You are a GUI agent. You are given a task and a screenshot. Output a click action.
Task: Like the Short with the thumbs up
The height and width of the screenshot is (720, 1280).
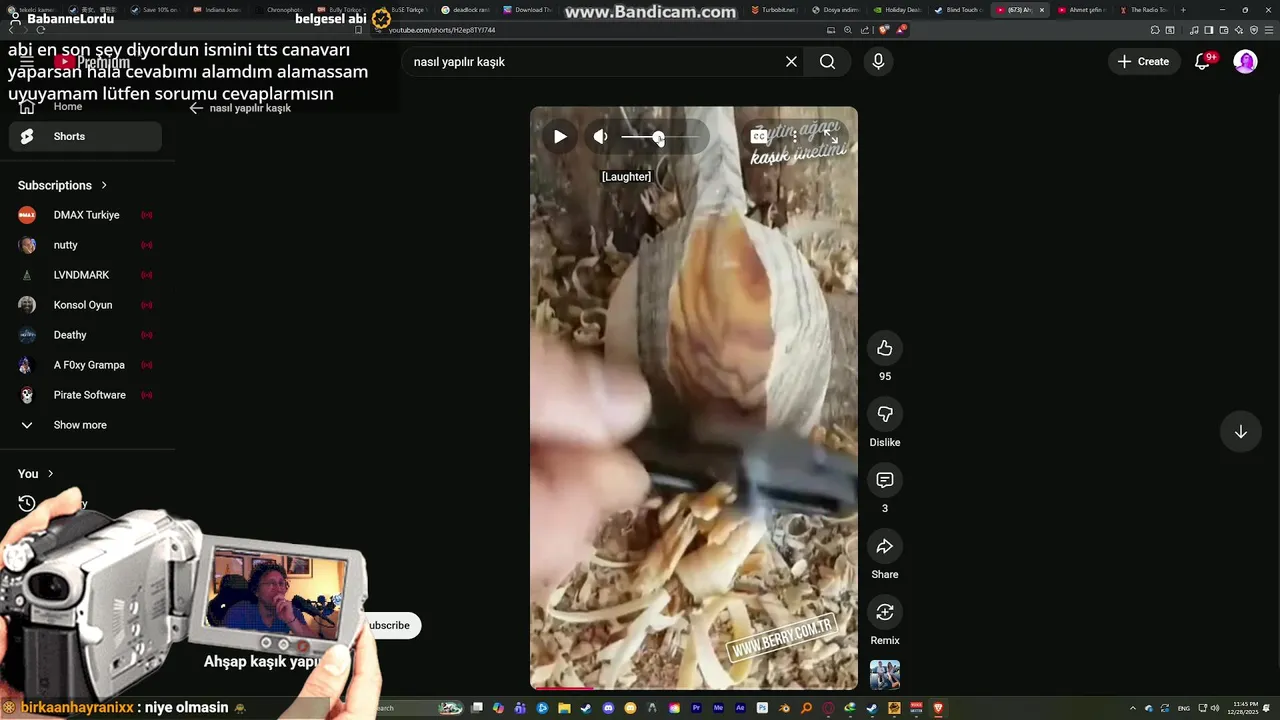(885, 348)
